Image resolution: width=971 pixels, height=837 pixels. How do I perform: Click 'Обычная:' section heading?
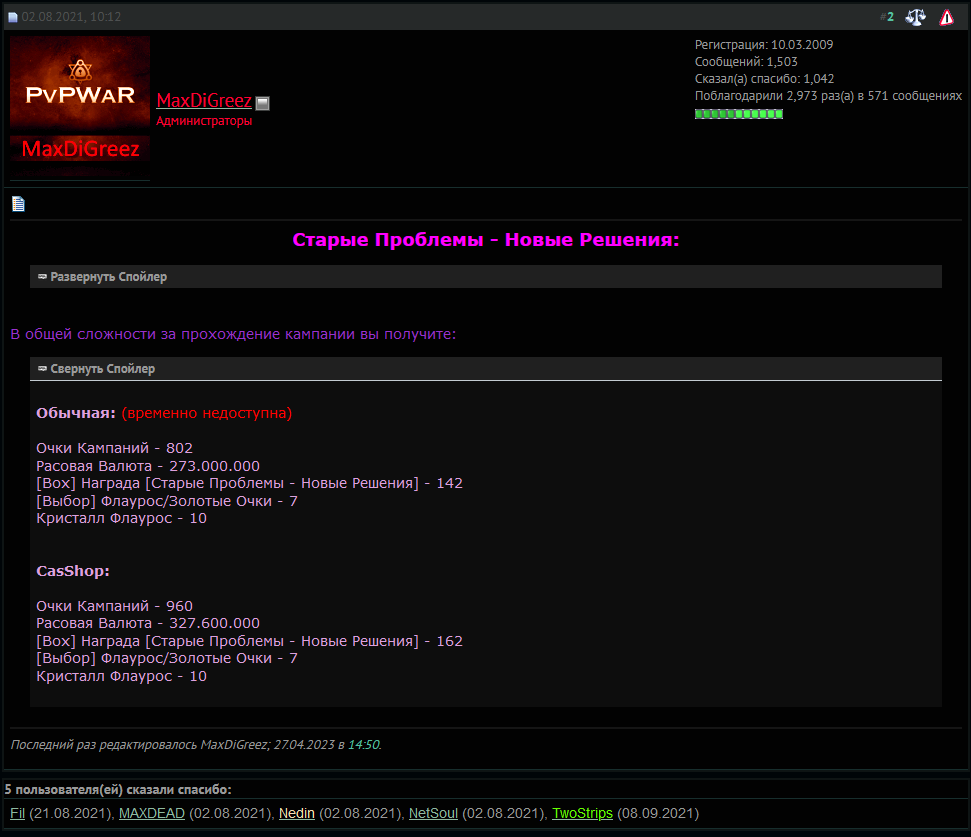(x=76, y=413)
